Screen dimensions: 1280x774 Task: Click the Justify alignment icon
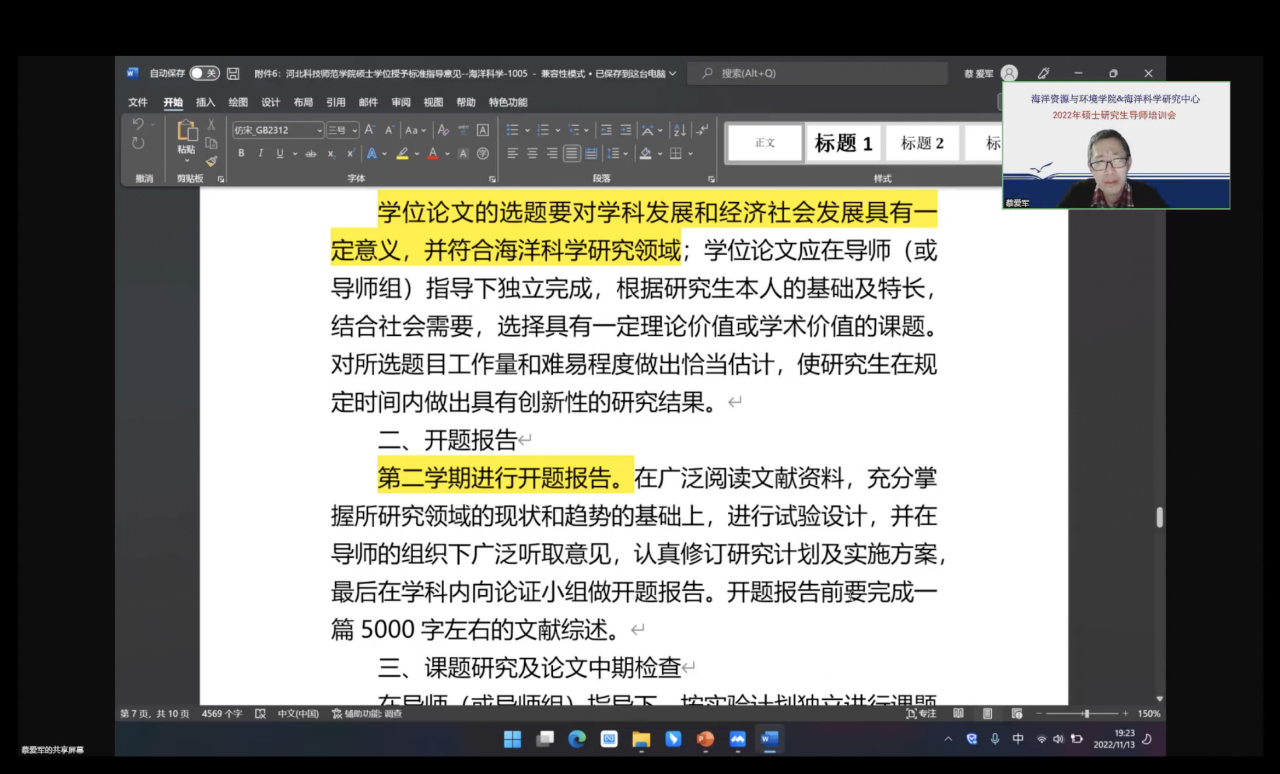571,154
